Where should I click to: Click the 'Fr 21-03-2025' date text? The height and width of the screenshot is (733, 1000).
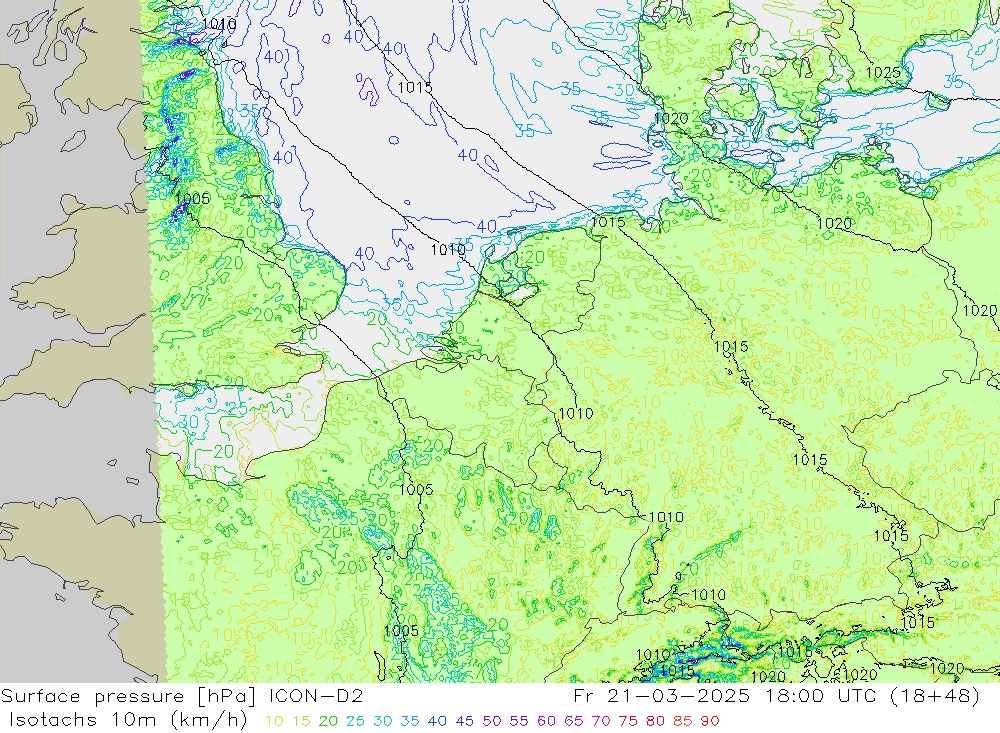(661, 695)
